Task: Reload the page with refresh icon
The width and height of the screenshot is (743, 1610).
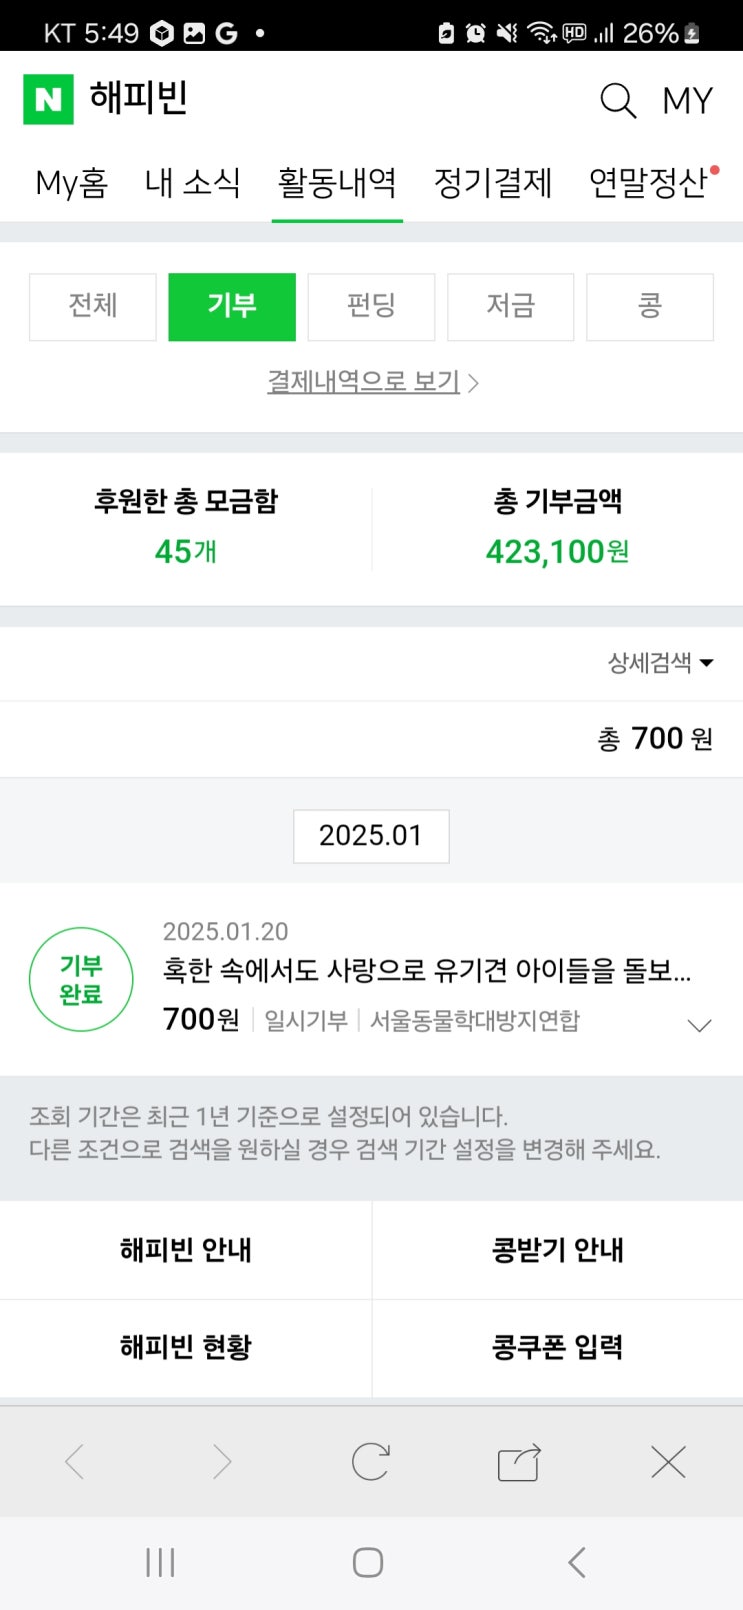Action: pos(370,1462)
